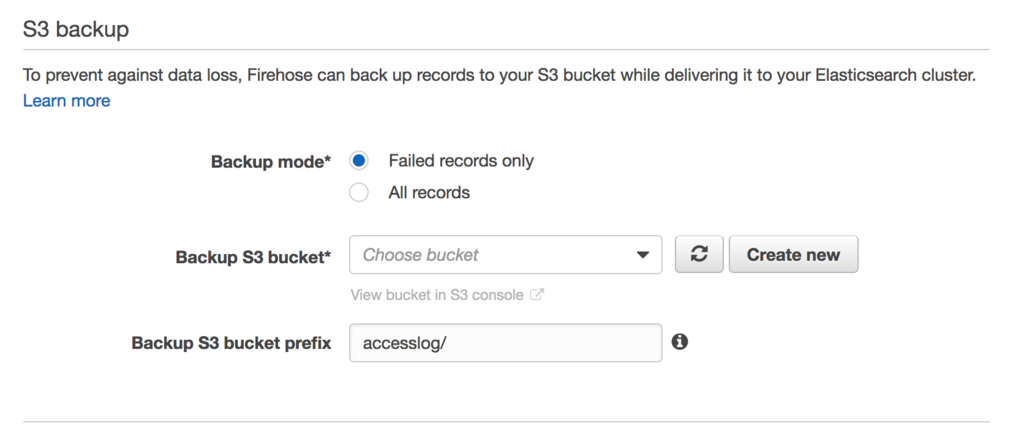The width and height of the screenshot is (1024, 442).
Task: Select Failed records only radio button
Action: click(359, 161)
